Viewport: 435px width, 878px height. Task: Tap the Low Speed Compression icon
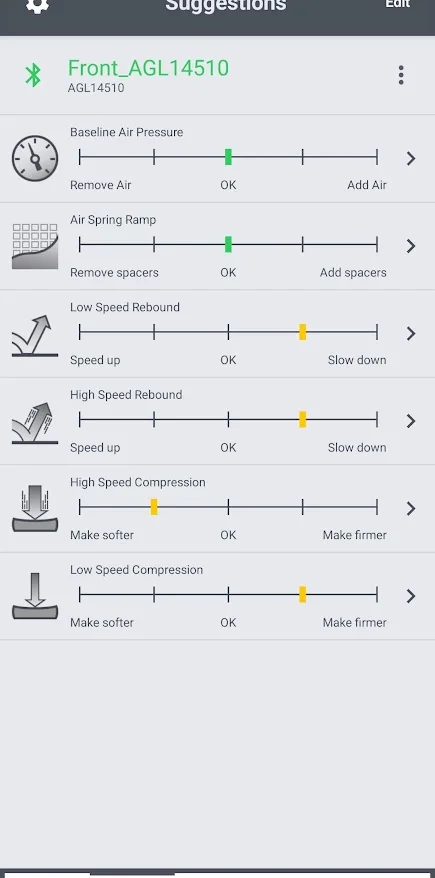[x=35, y=596]
